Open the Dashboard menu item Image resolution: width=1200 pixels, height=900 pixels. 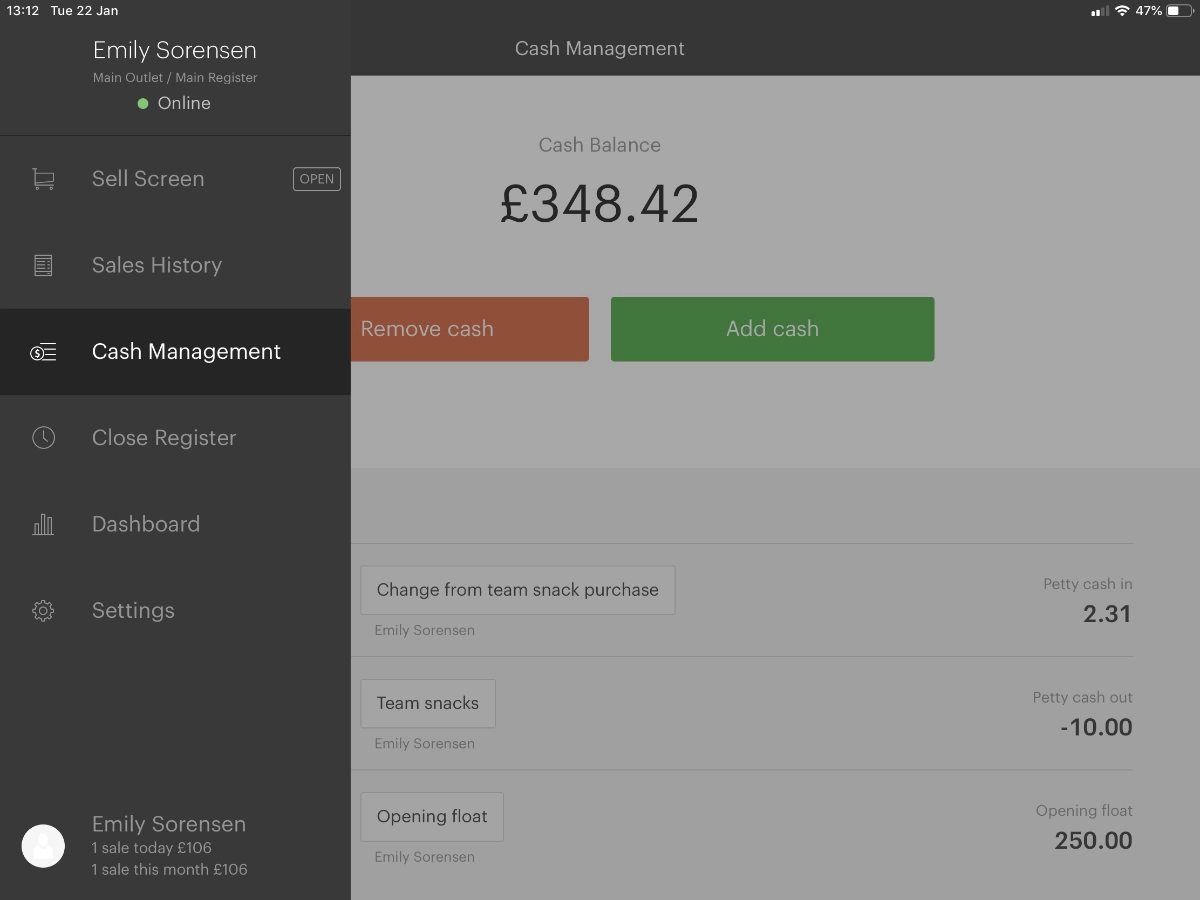click(x=175, y=524)
